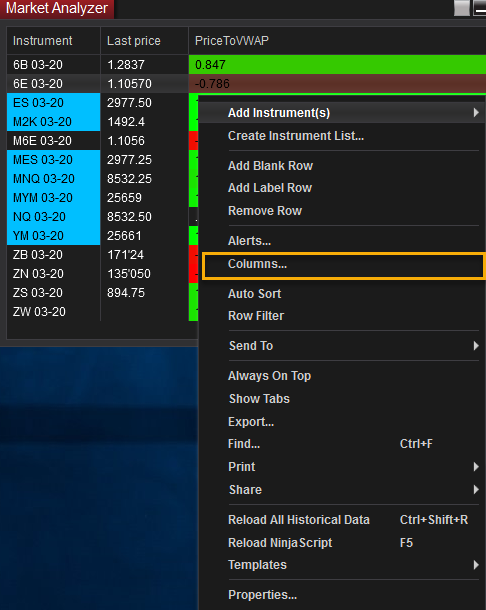Open Properties... at menu bottom

263,595
